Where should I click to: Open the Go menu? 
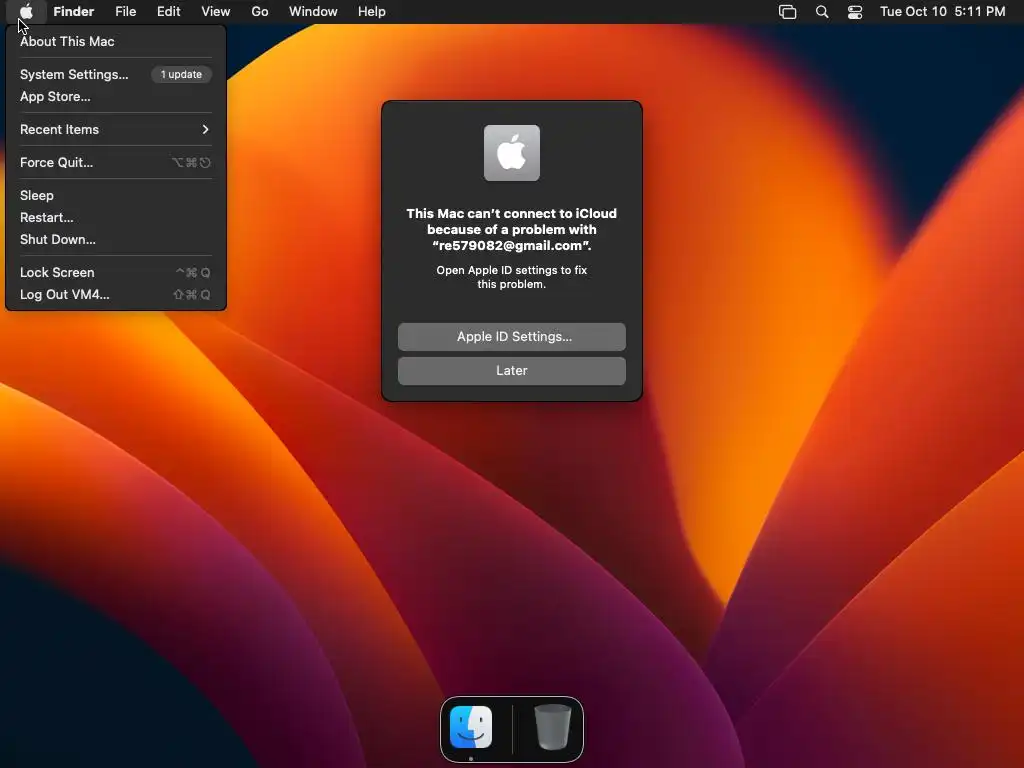coord(260,12)
